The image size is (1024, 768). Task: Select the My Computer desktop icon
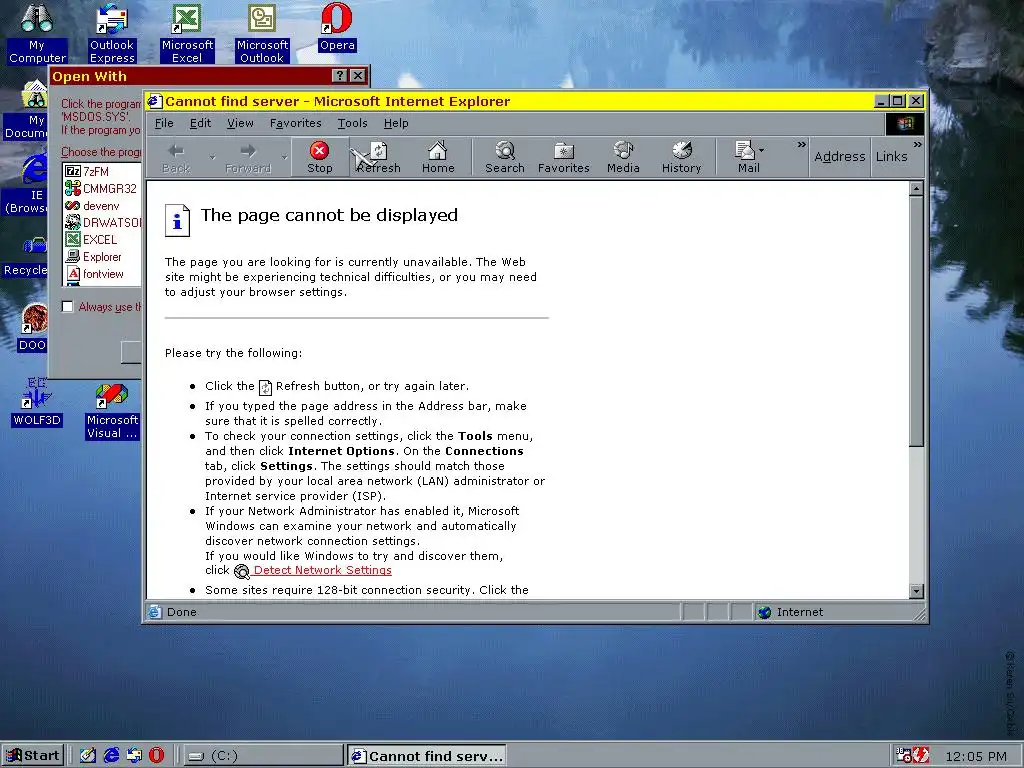tap(37, 33)
